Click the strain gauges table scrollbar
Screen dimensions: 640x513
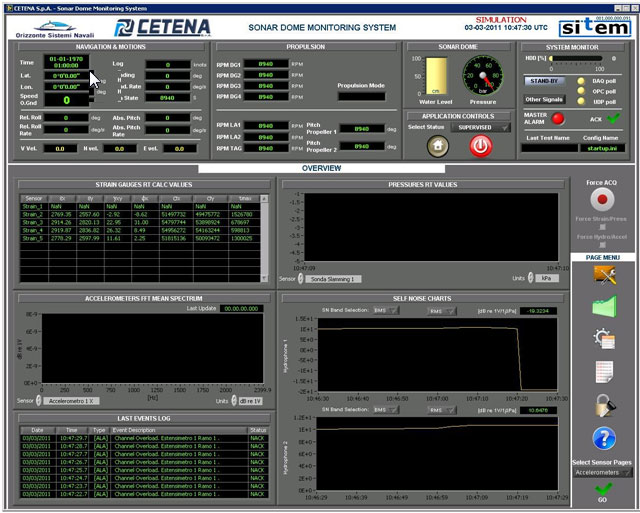click(264, 238)
